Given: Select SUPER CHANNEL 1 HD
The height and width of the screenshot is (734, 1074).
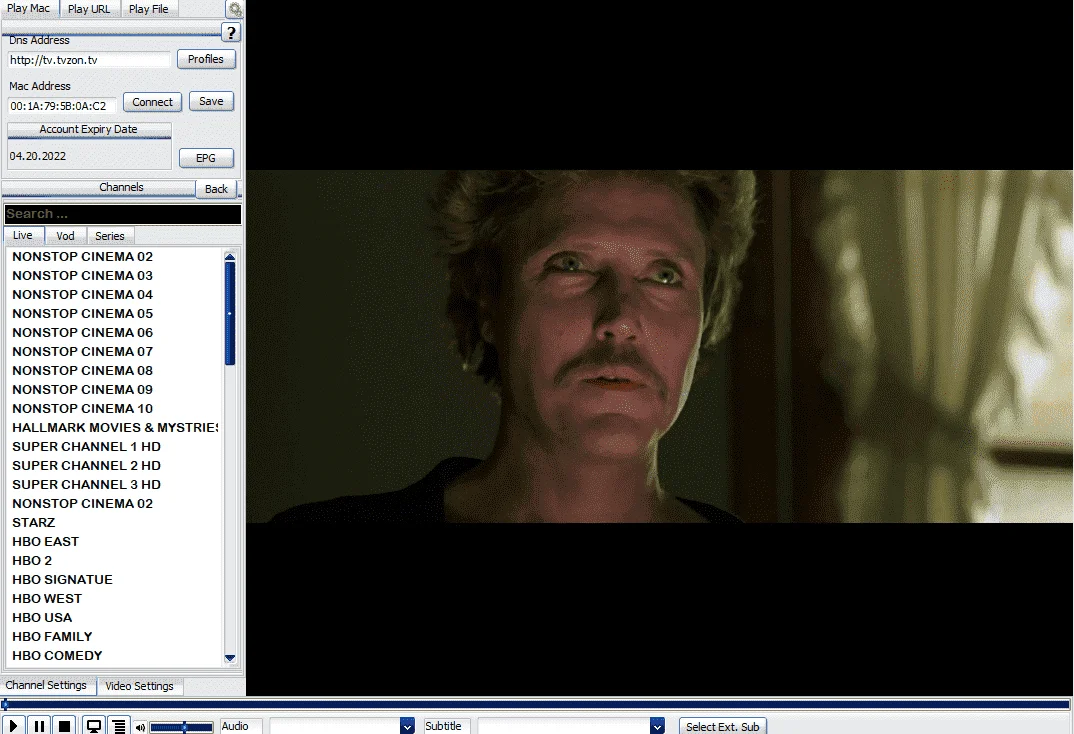Looking at the screenshot, I should click(86, 447).
